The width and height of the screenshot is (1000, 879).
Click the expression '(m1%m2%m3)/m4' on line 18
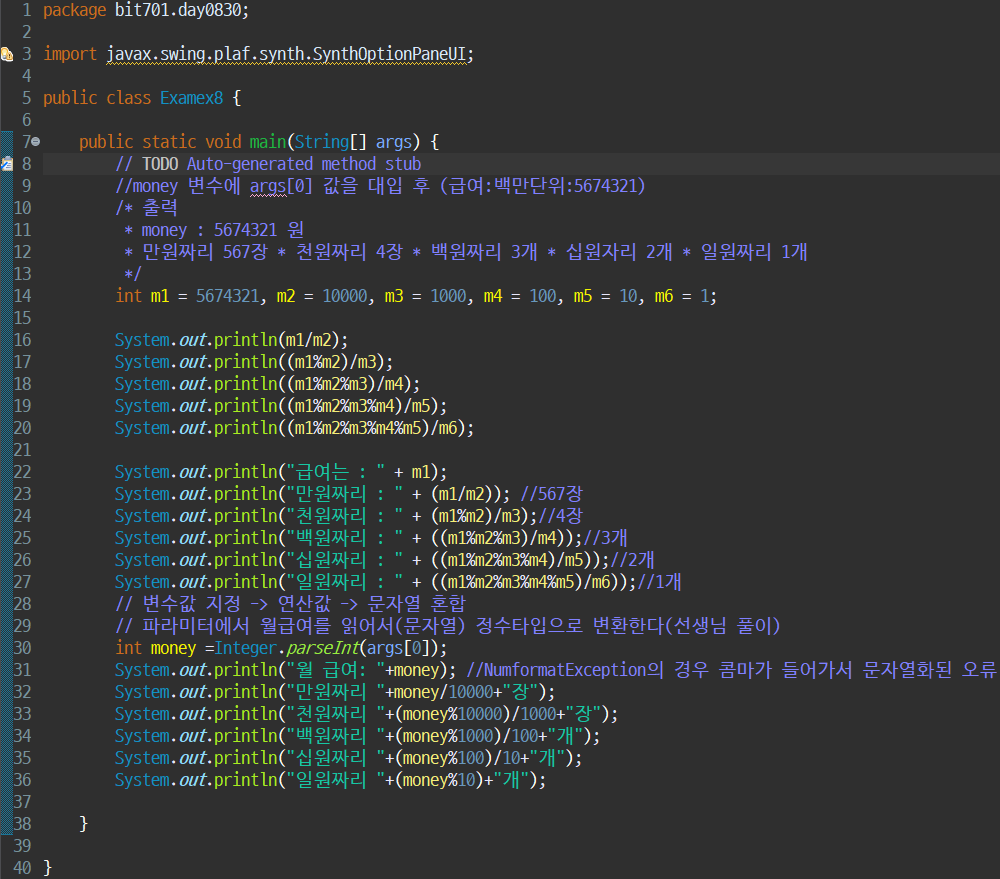click(345, 384)
